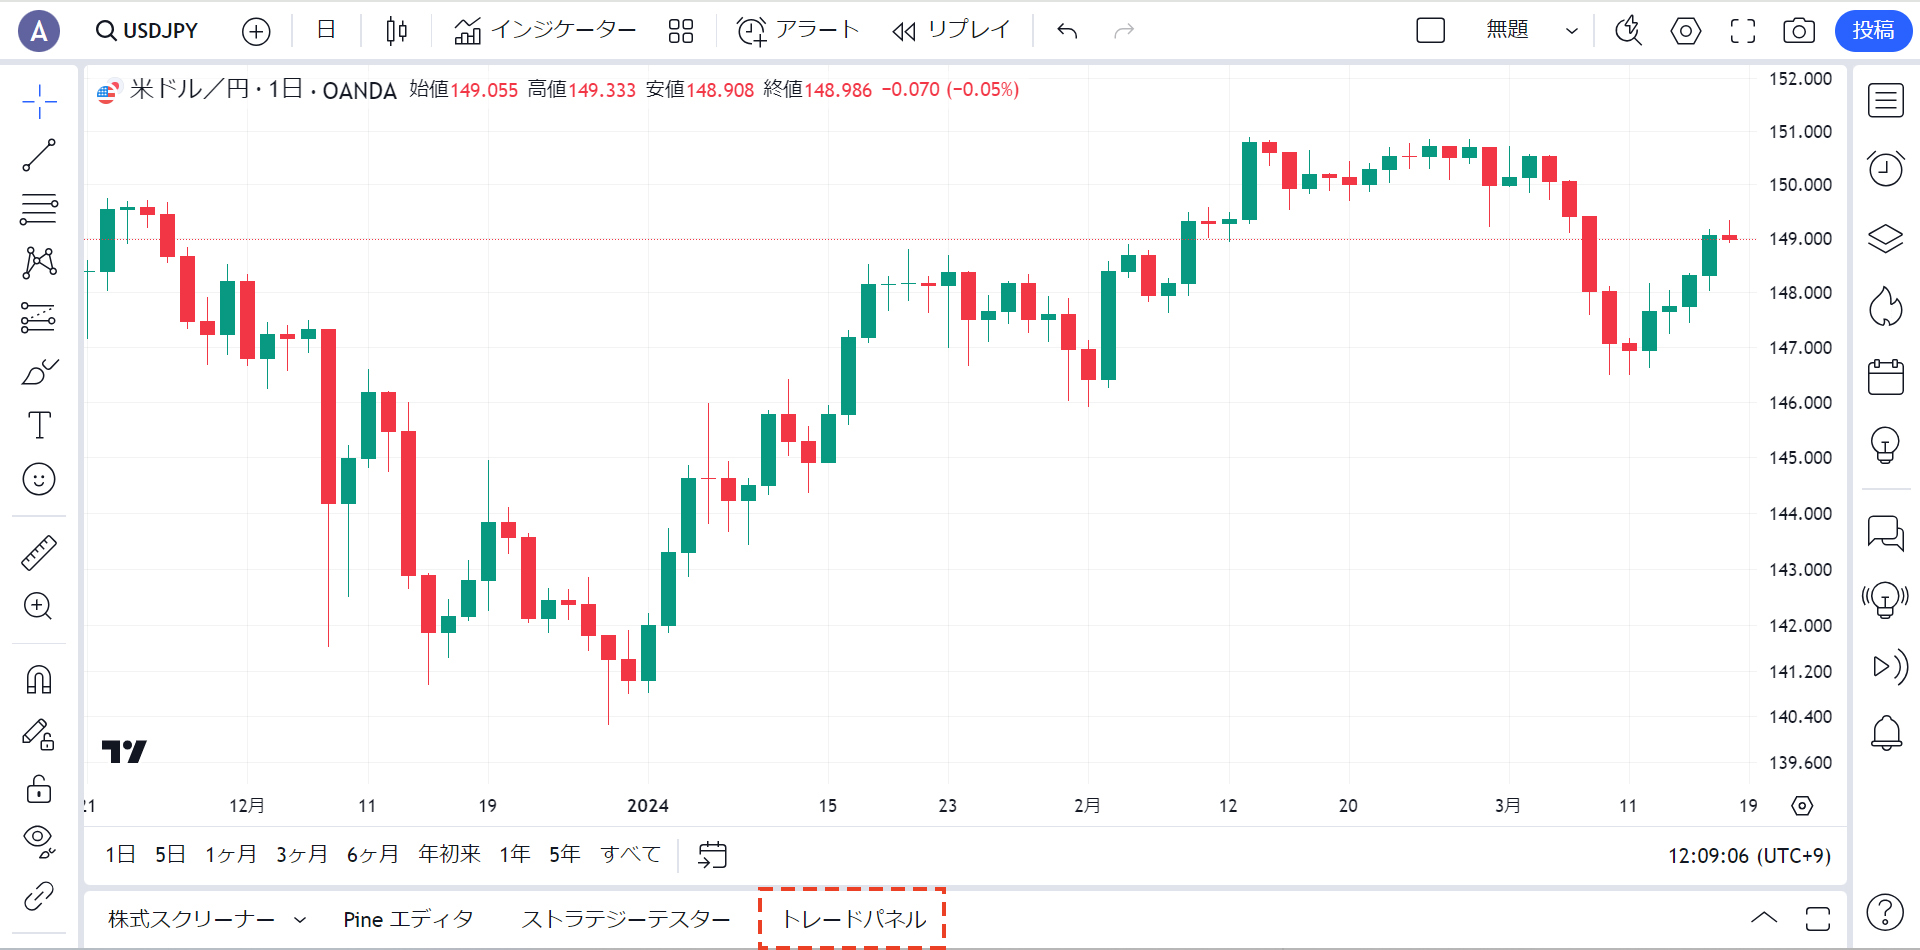Image resolution: width=1920 pixels, height=950 pixels.
Task: Expand the bottom panel chevron
Action: click(x=1764, y=918)
